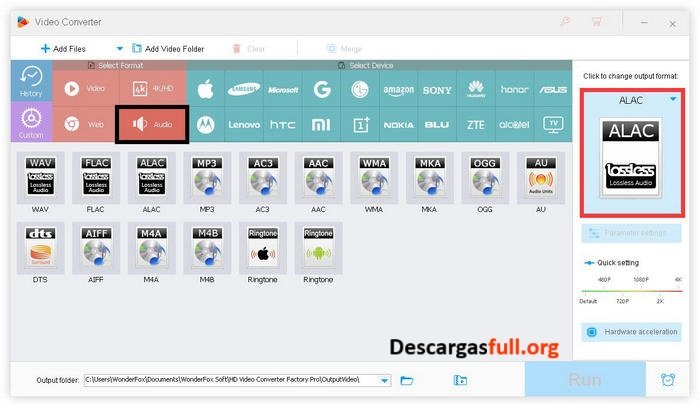Select the AAC audio format
The height and width of the screenshot is (407, 700).
click(318, 178)
